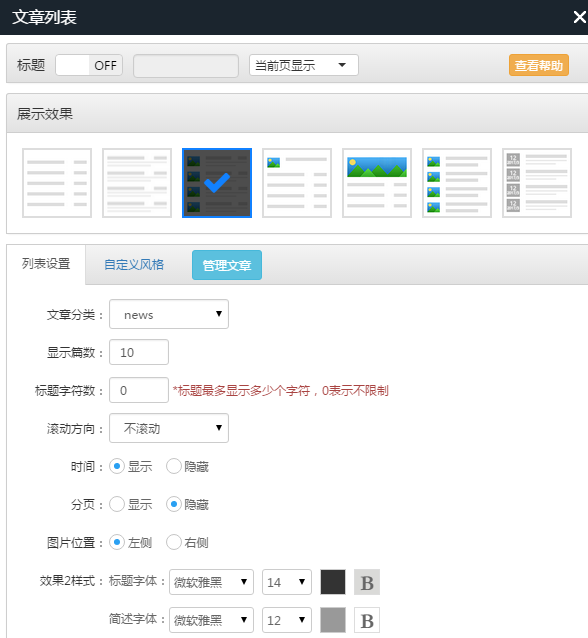Click the 管理文章 button
The width and height of the screenshot is (588, 638).
point(227,265)
